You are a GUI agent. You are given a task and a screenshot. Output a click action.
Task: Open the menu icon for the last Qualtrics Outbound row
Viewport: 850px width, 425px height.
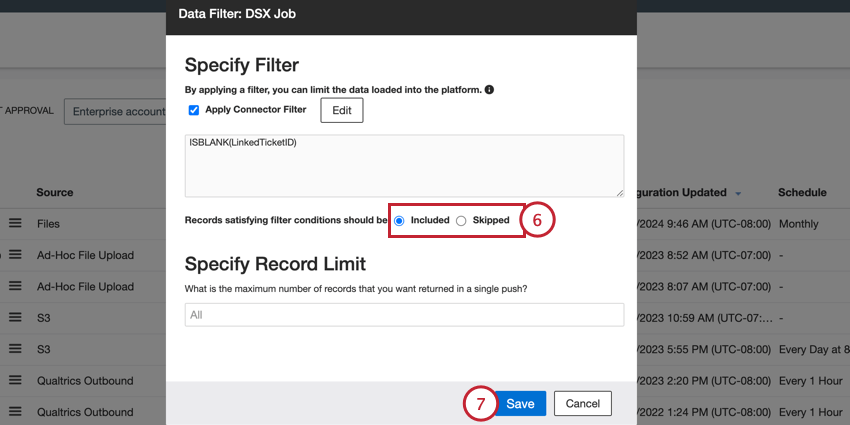(x=15, y=412)
